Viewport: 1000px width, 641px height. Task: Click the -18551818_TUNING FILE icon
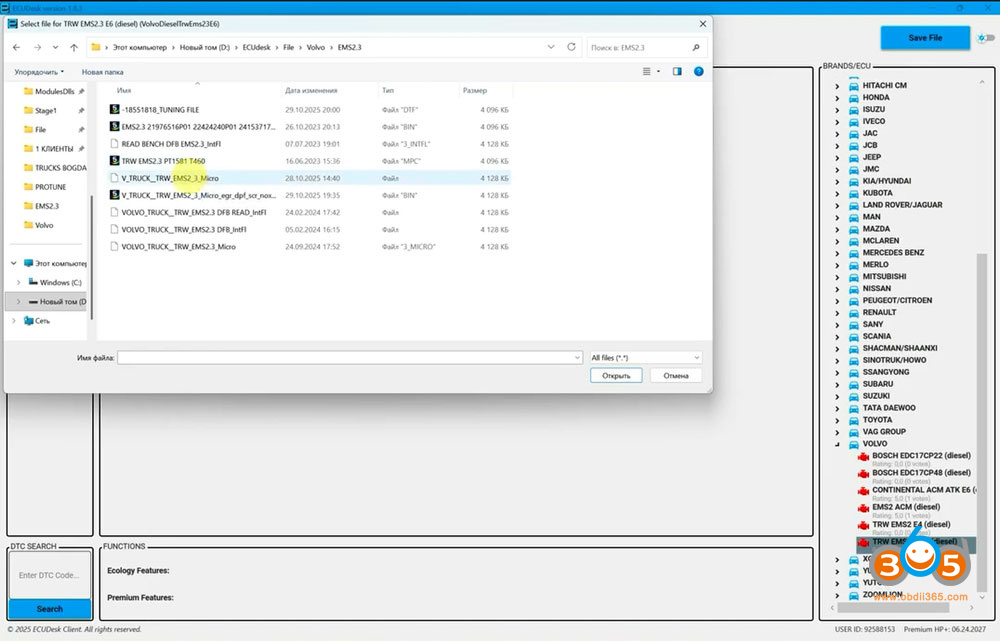114,110
